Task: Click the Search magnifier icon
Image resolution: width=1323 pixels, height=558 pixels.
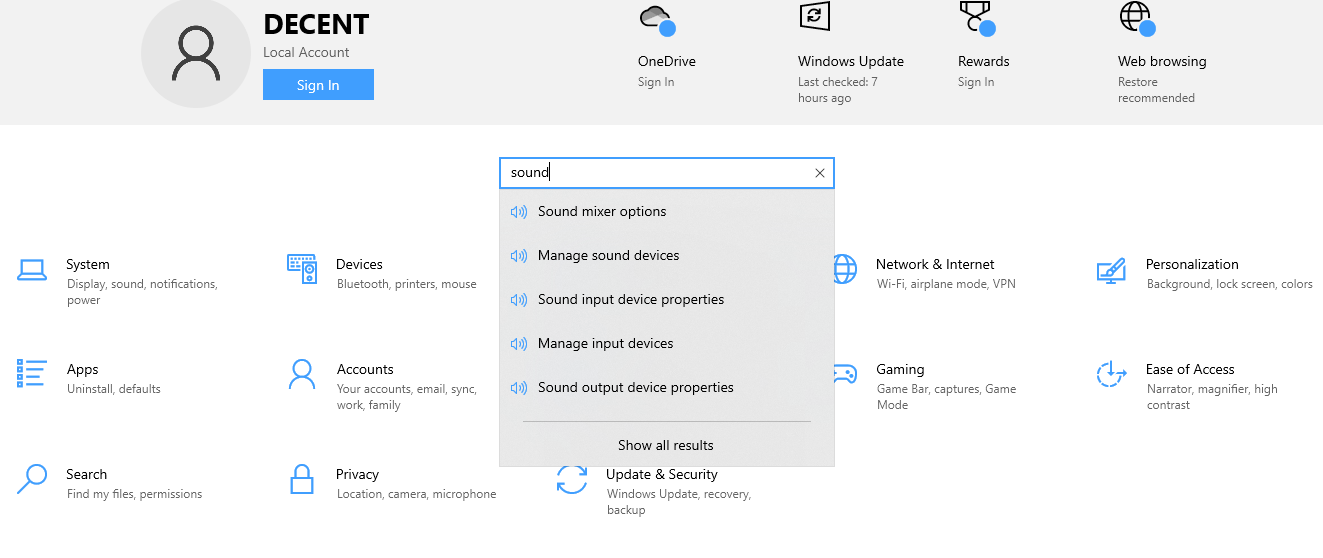Action: click(32, 479)
